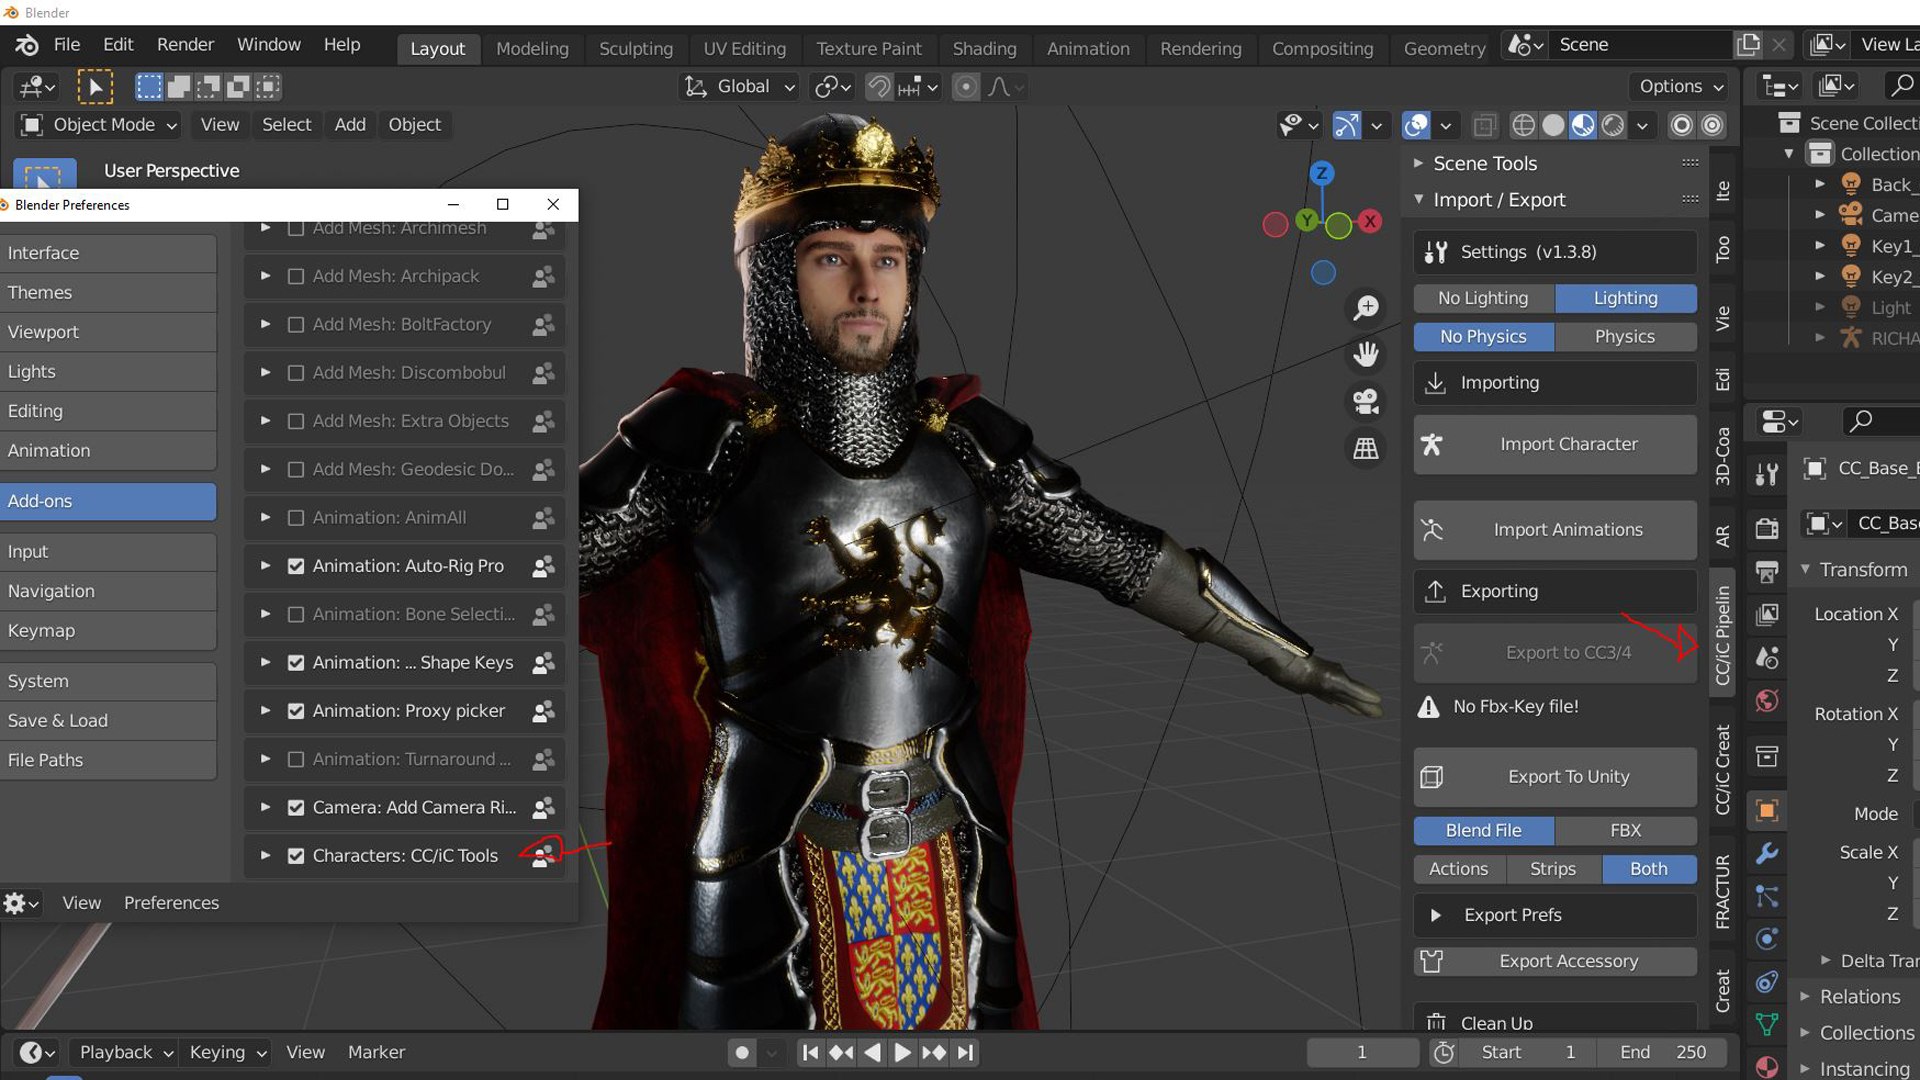Click the snap magnet icon
Image resolution: width=1920 pixels, height=1080 pixels.
point(879,87)
